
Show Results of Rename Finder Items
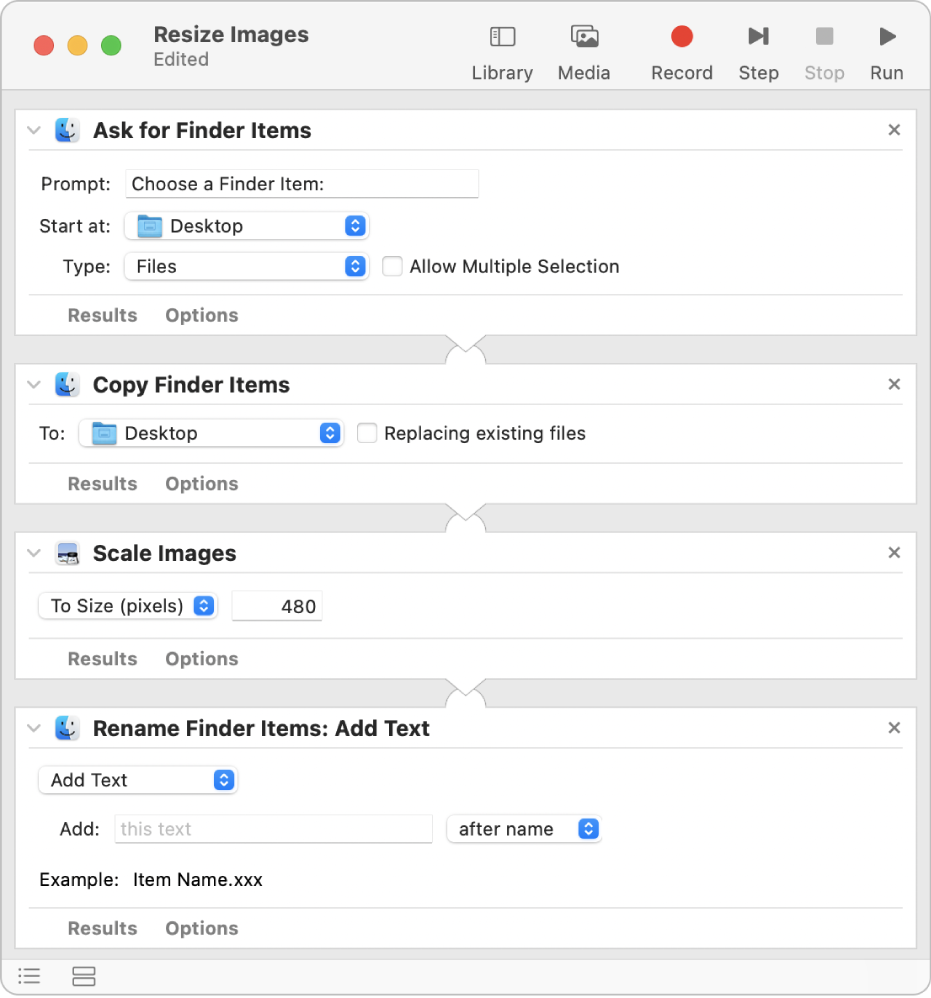click(x=101, y=928)
